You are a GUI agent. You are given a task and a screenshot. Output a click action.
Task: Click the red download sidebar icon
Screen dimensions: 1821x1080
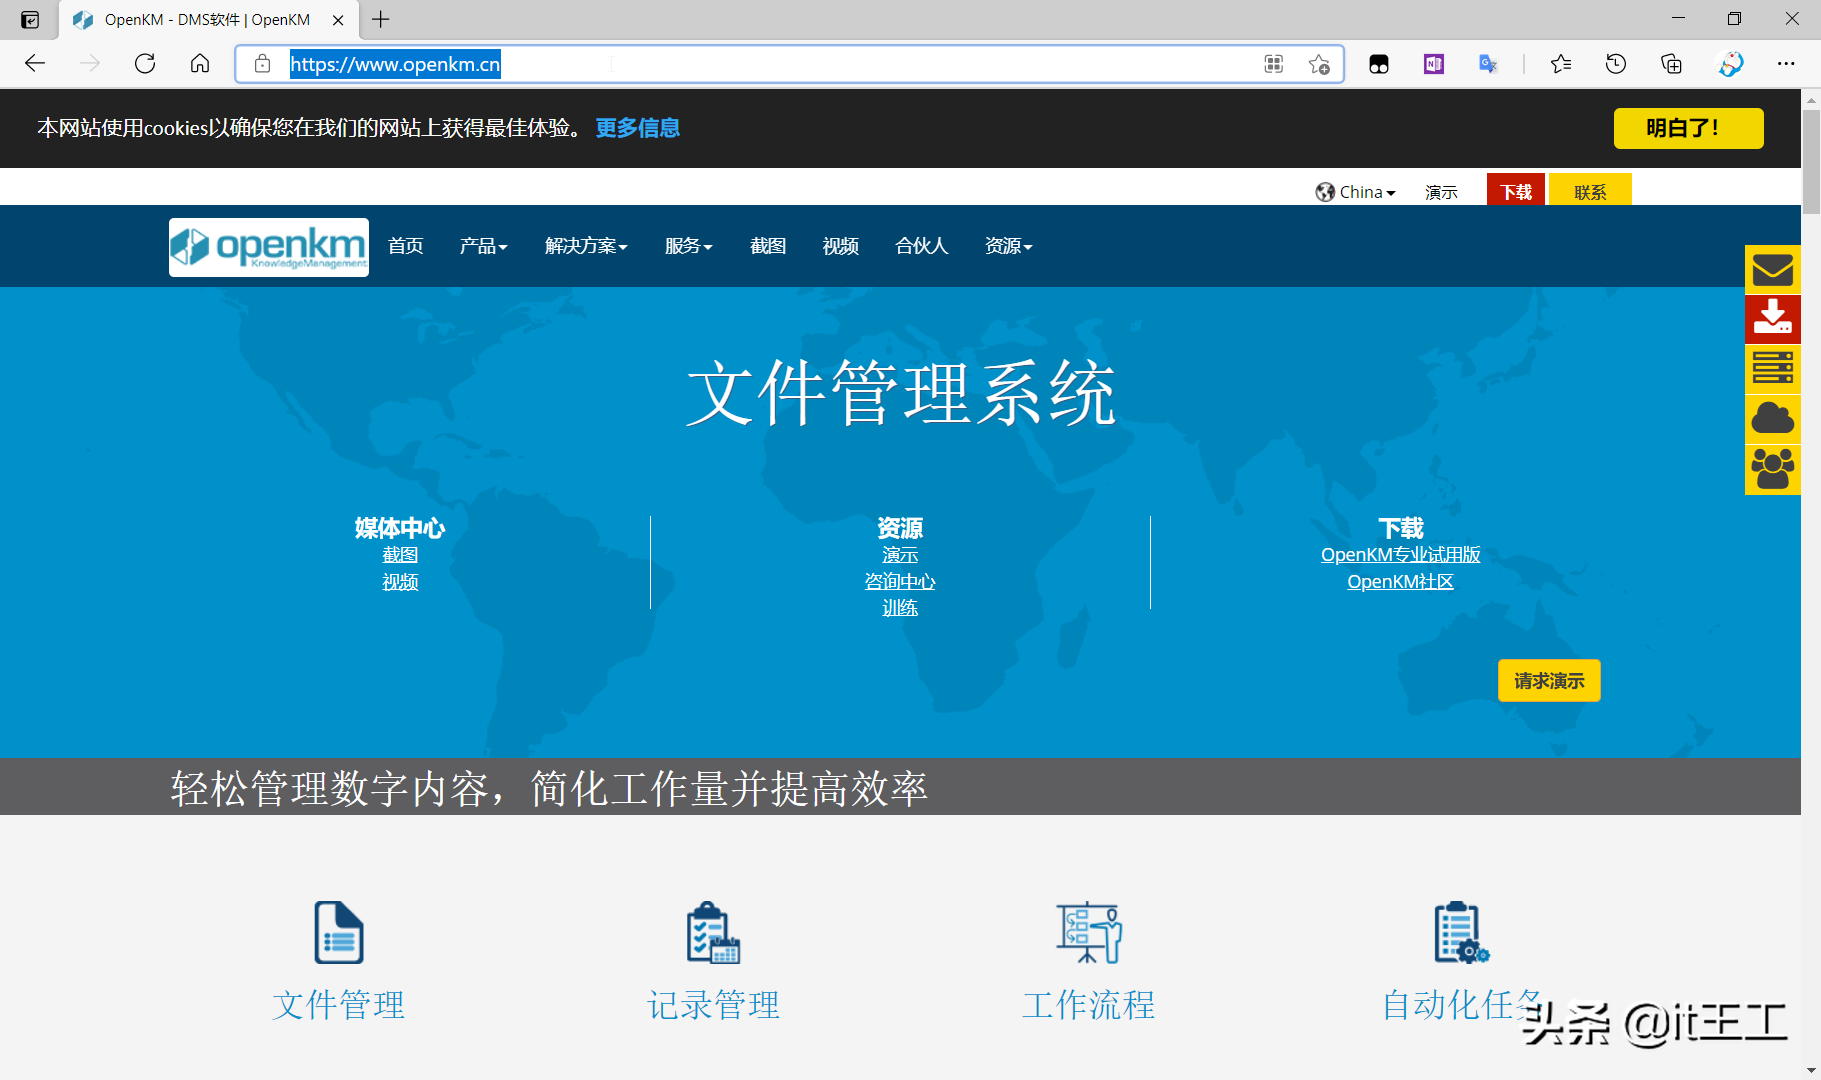1773,319
